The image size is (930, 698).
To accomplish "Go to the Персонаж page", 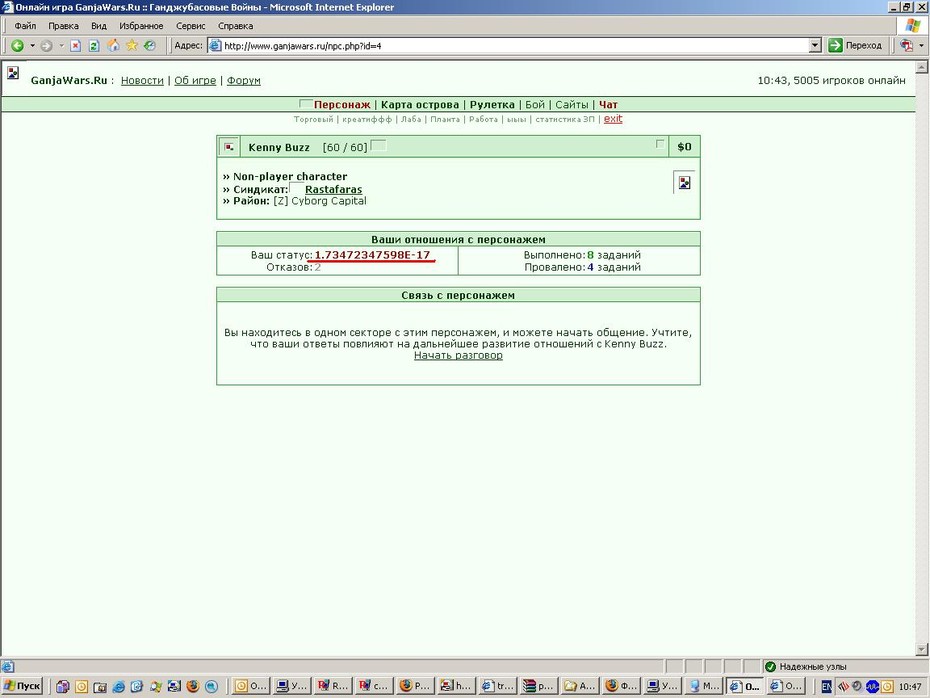I will click(x=342, y=104).
